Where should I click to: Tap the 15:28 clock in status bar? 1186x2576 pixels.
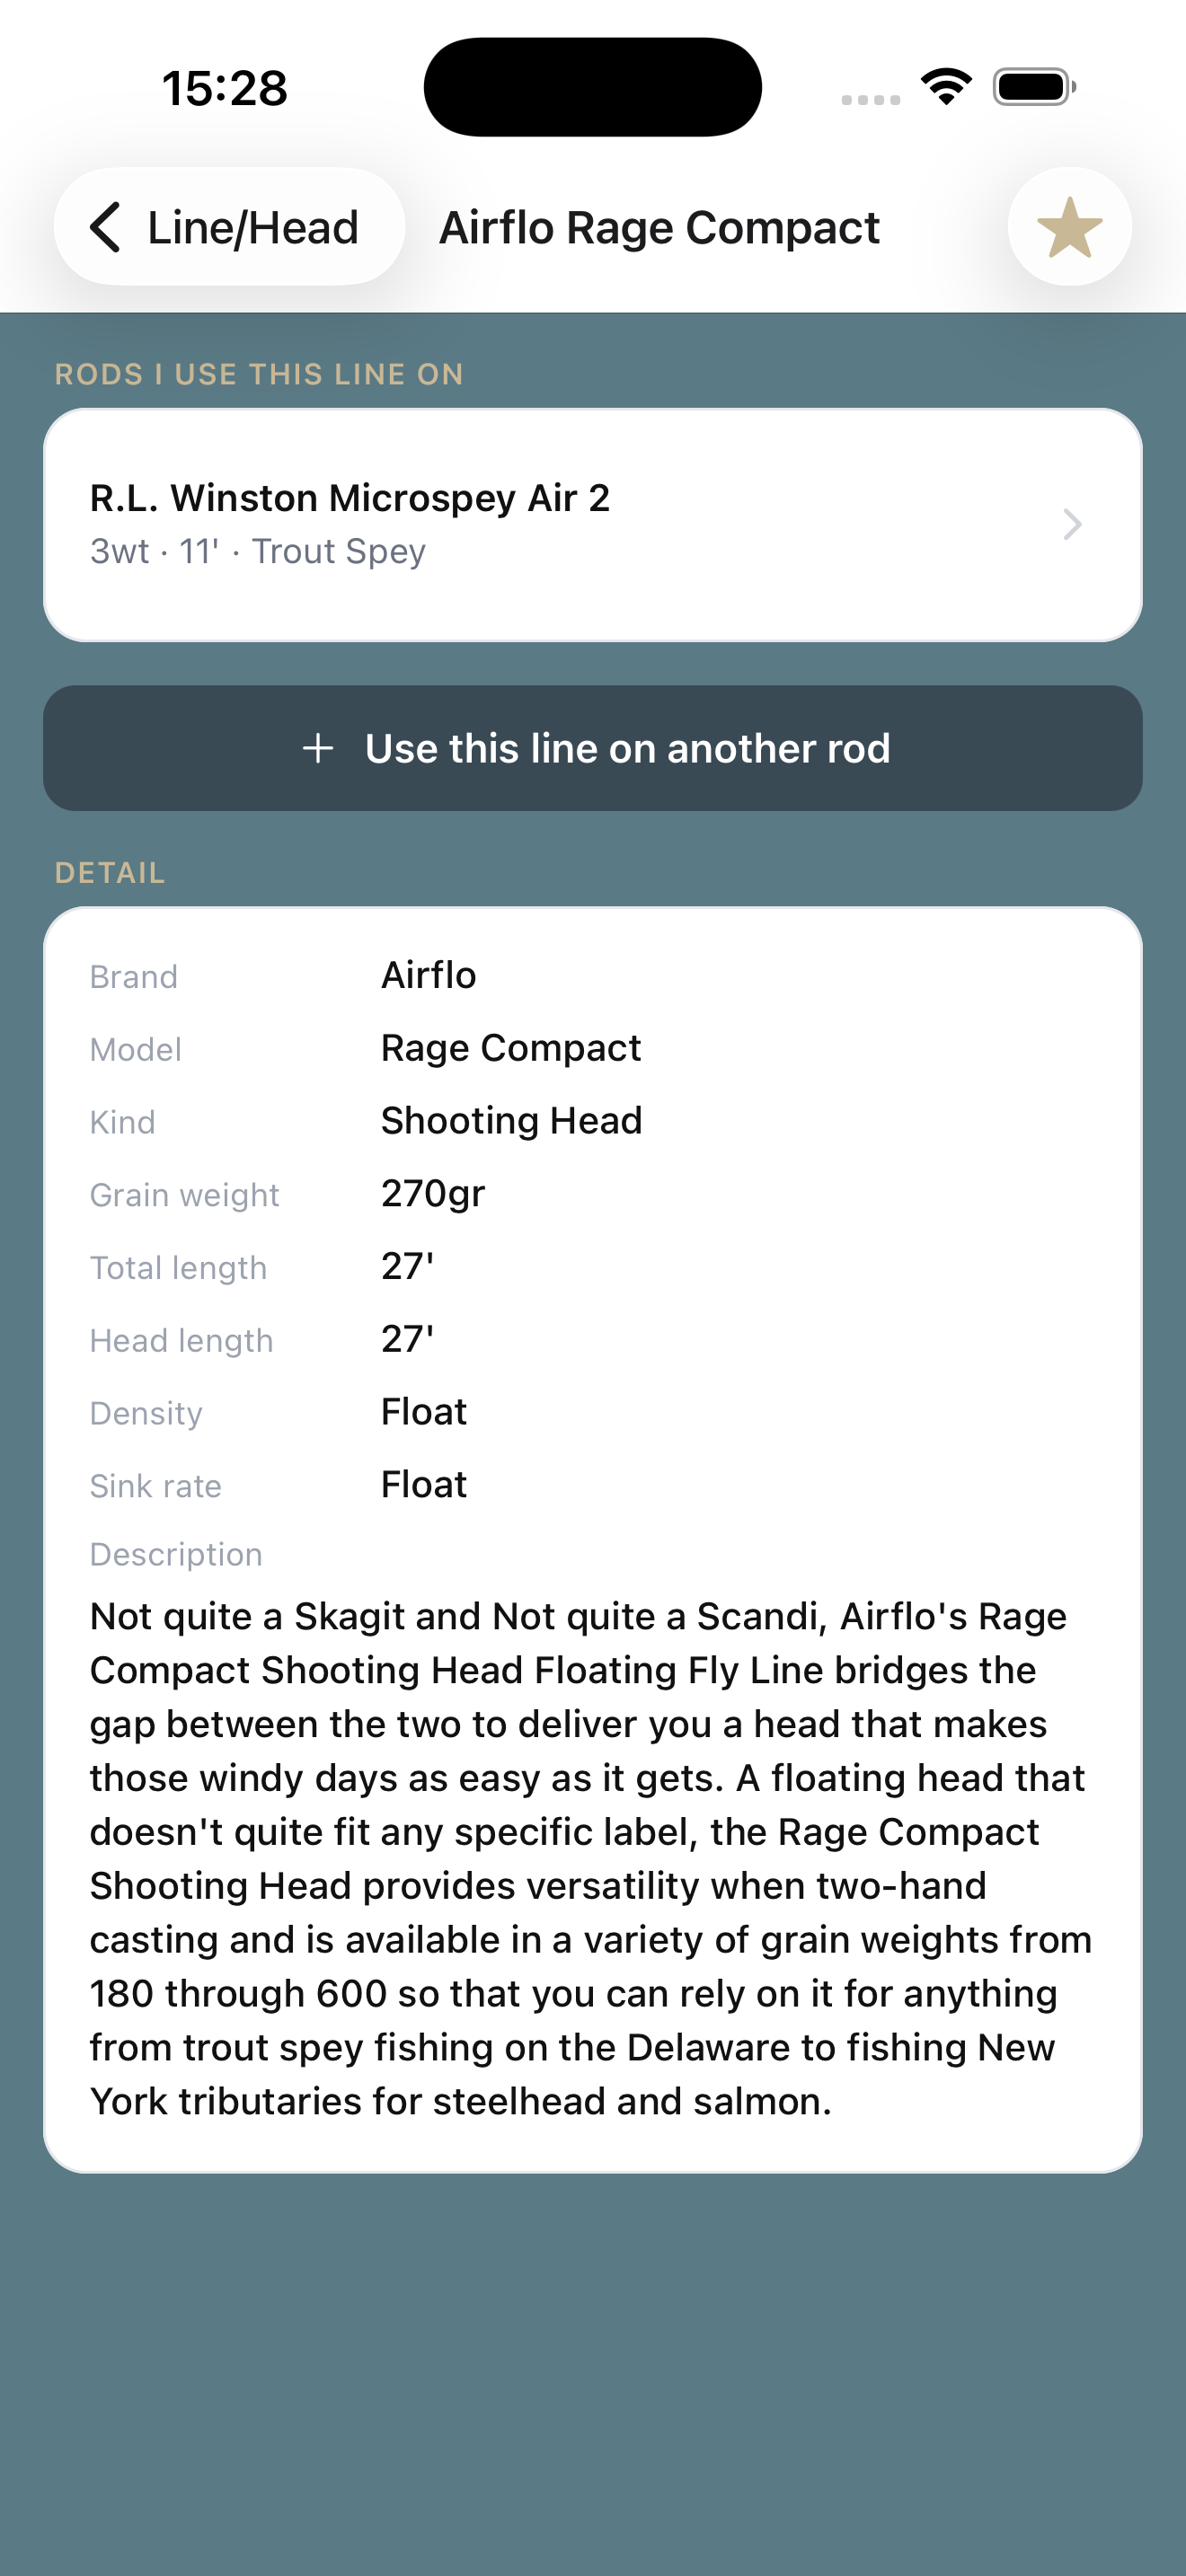[225, 88]
